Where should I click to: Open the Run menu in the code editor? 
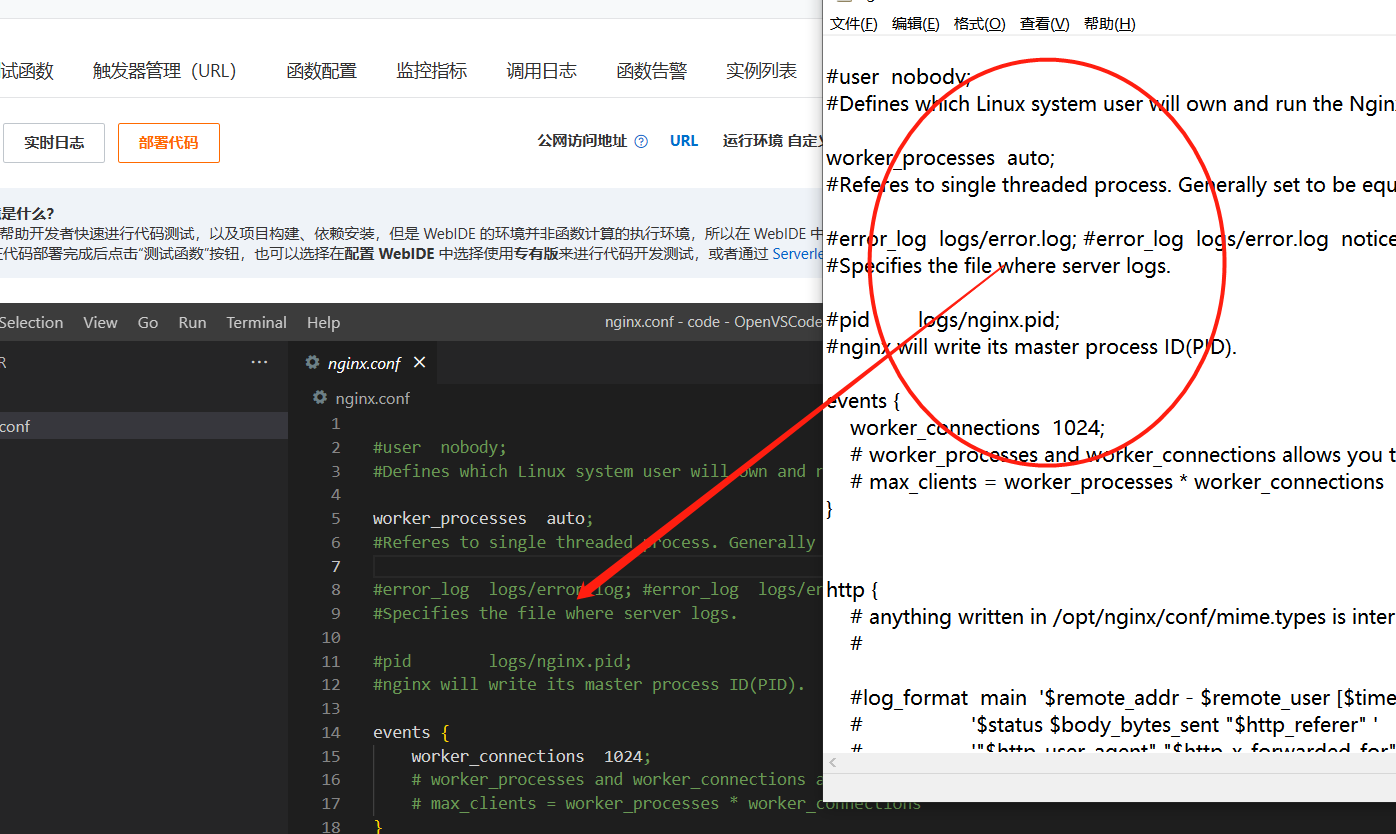pos(192,322)
